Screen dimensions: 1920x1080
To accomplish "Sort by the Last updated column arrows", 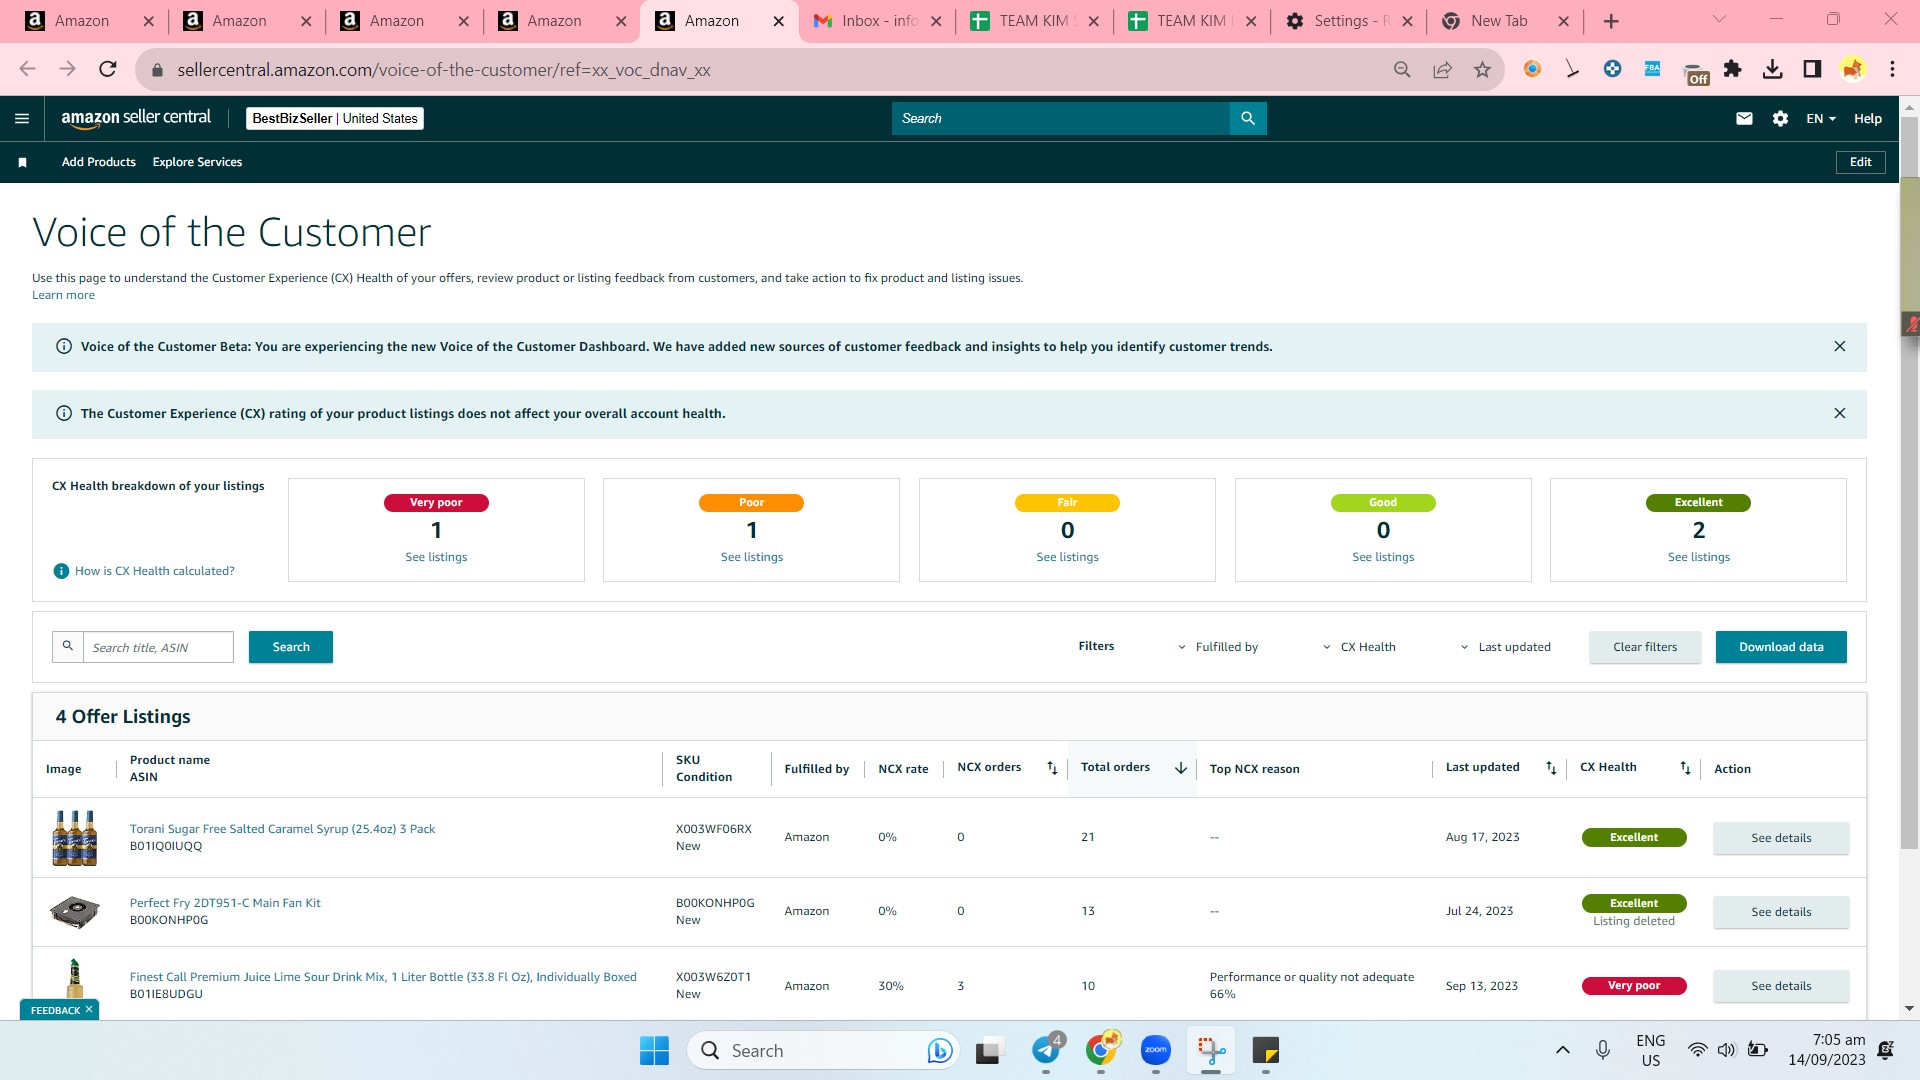I will tap(1551, 768).
